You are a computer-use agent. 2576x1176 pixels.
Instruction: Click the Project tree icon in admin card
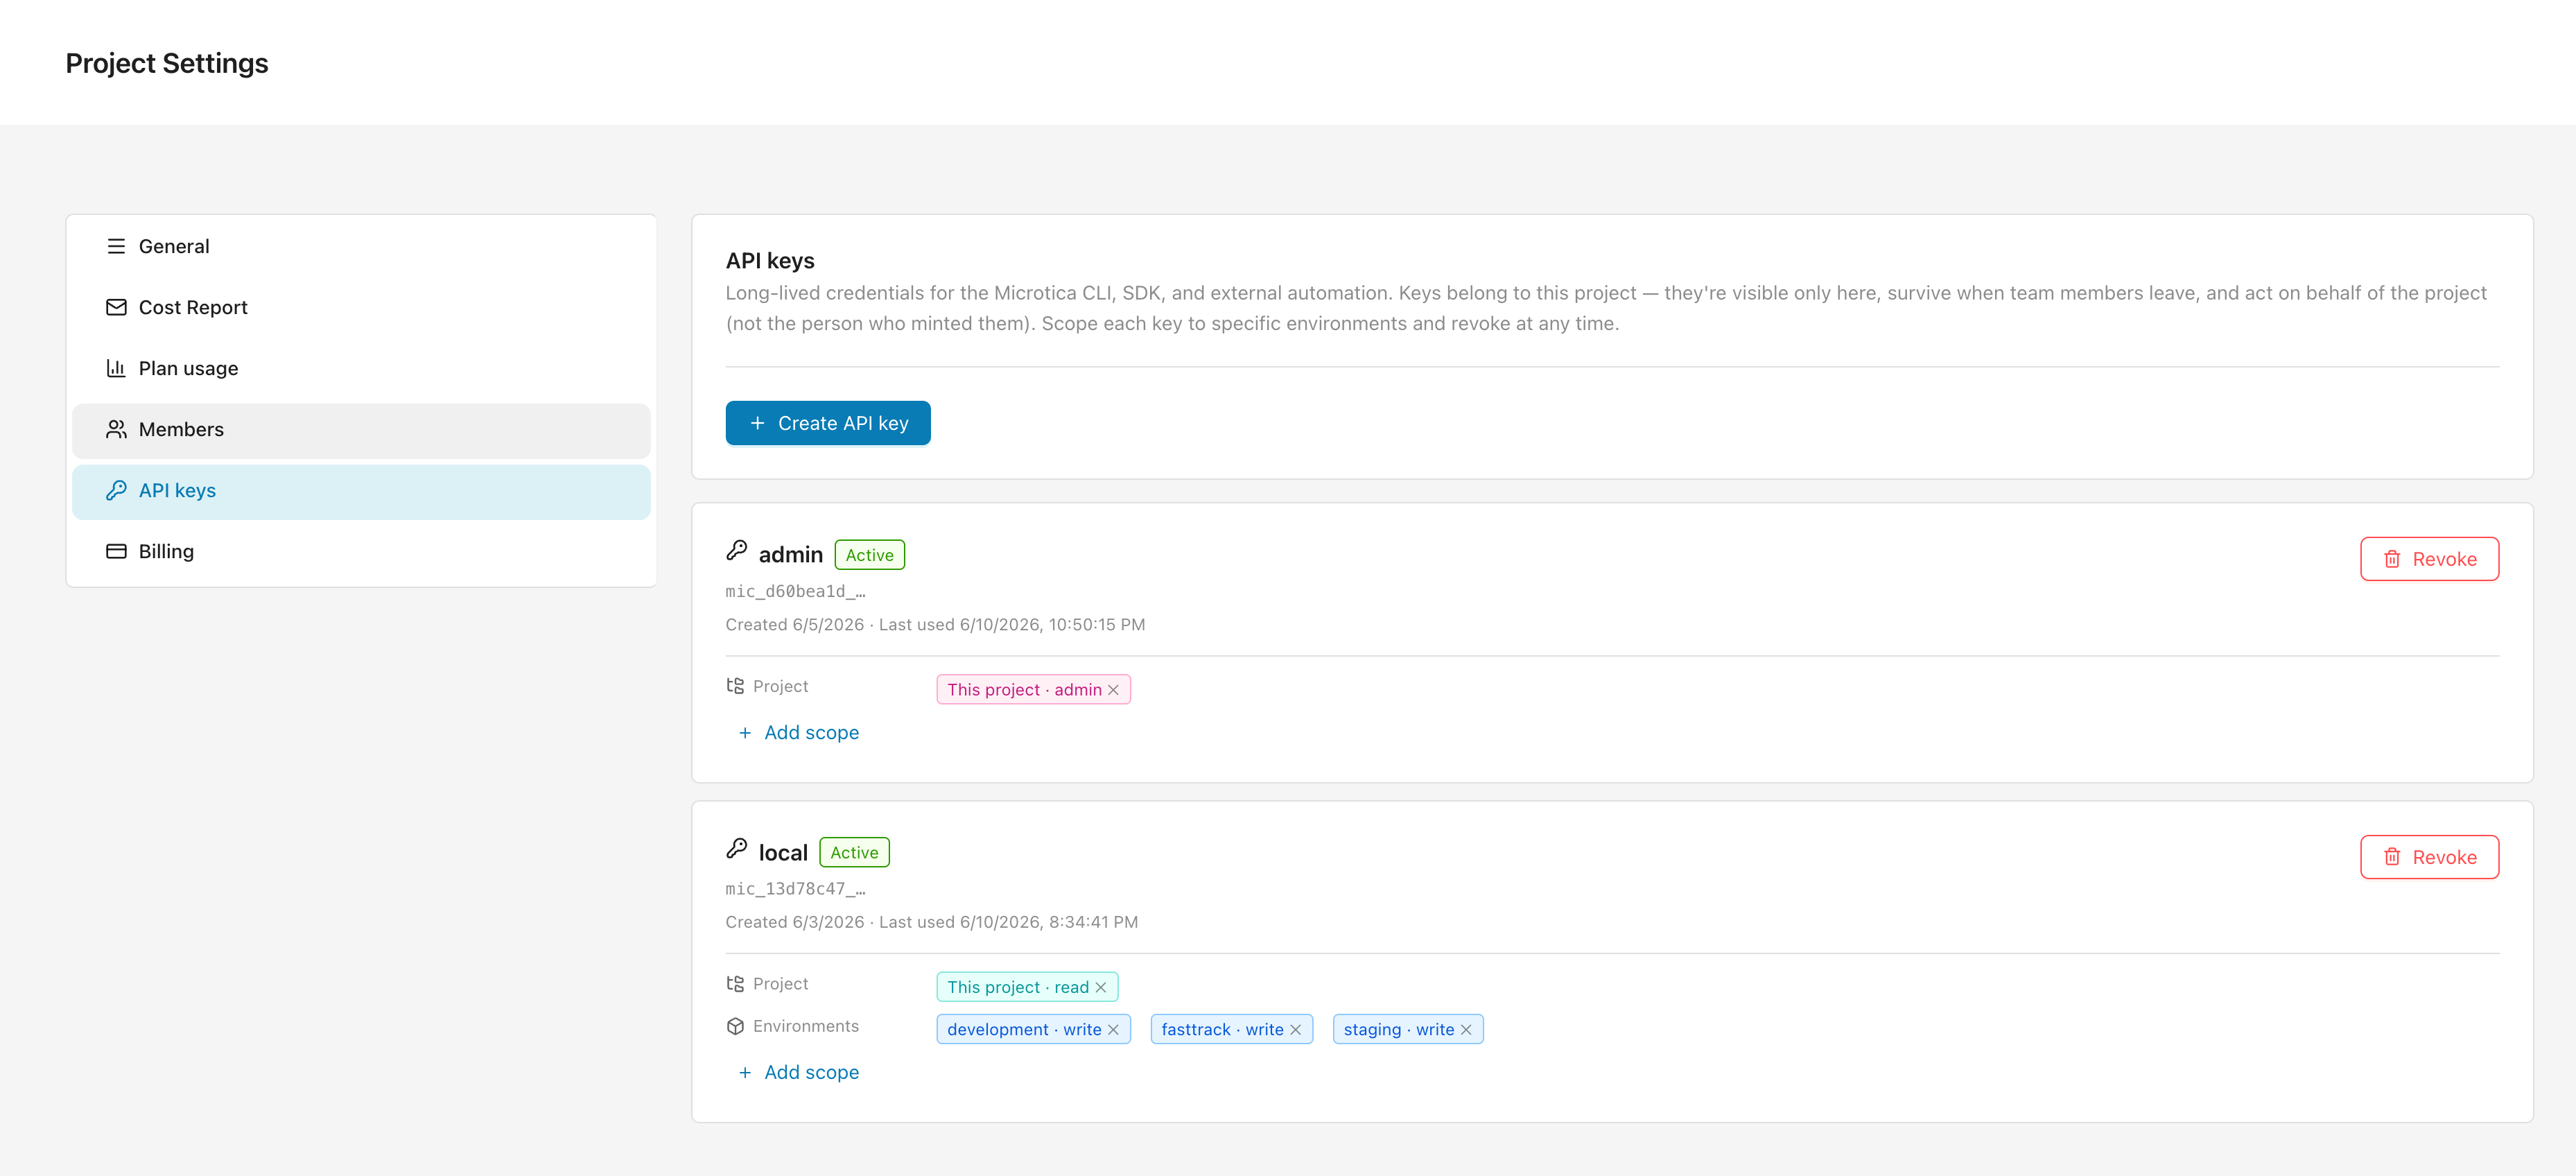coord(736,686)
